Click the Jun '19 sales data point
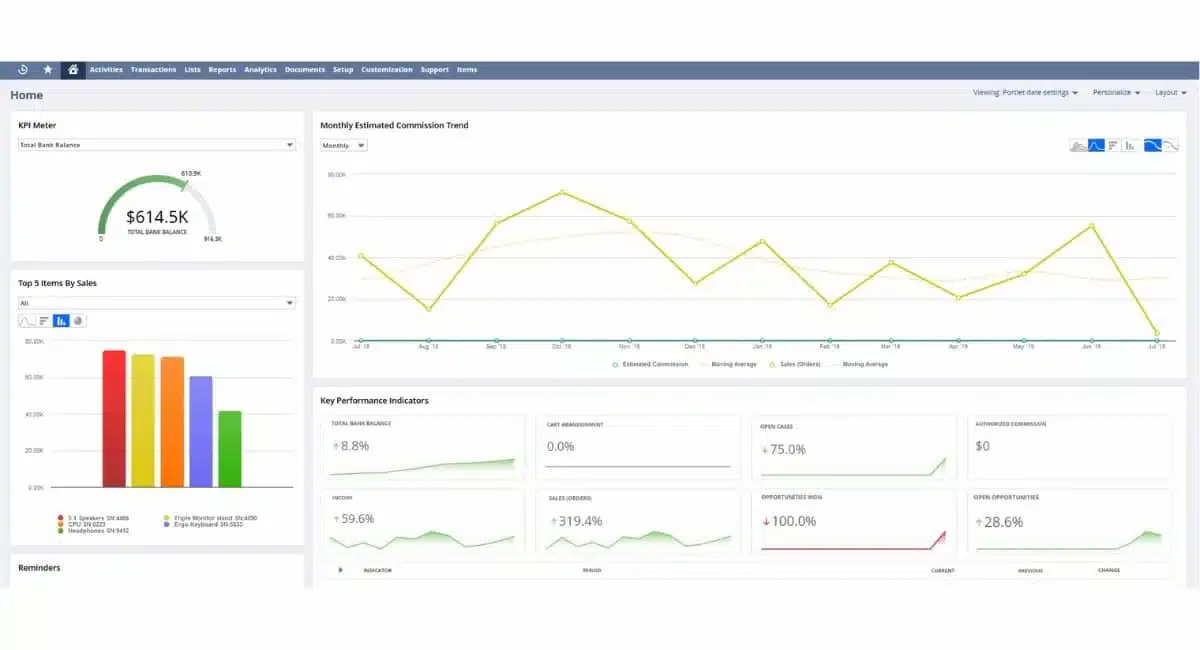This screenshot has height=650, width=1200. tap(1091, 225)
